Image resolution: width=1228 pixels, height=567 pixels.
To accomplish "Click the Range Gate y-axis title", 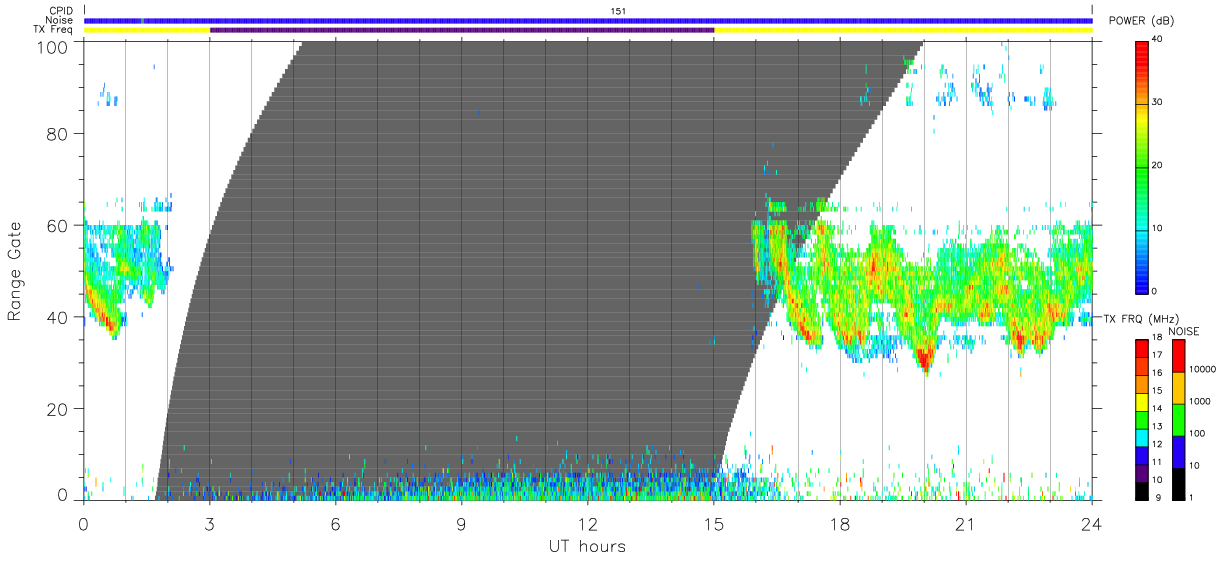I will 15,272.
